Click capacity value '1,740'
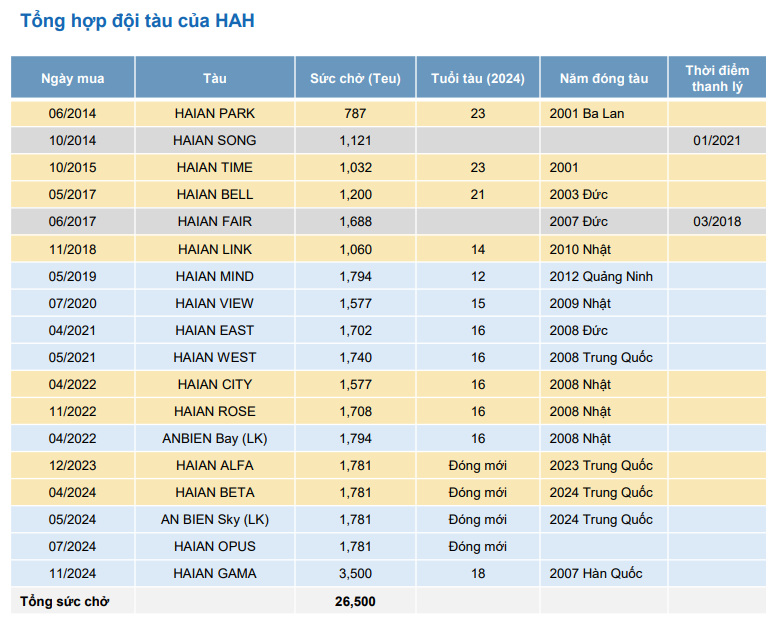This screenshot has height=617, width=766. [355, 357]
